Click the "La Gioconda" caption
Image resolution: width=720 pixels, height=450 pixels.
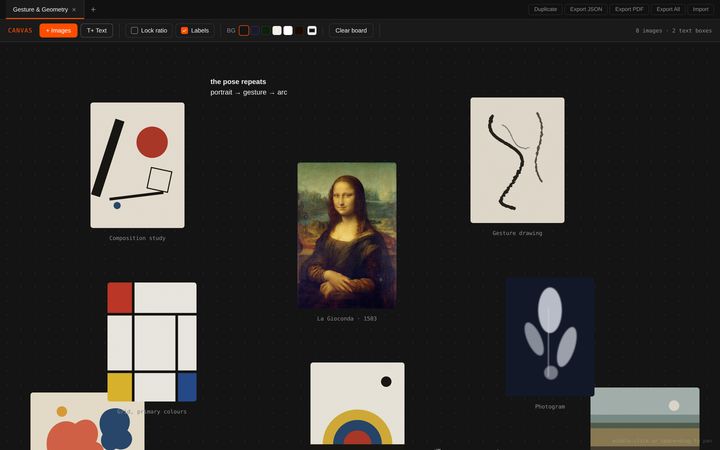347,318
